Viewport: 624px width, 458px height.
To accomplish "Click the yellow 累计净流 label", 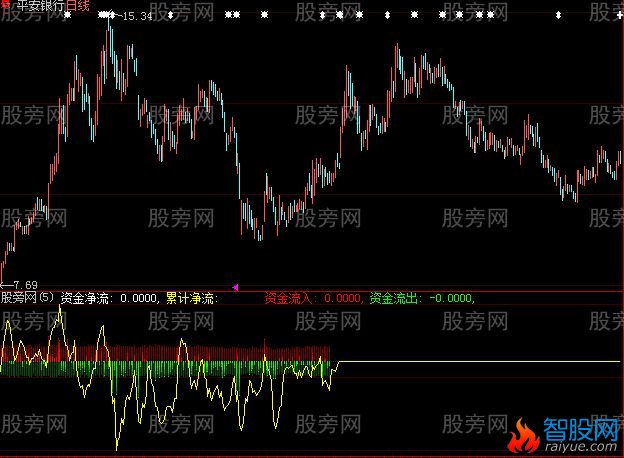I will 192,298.
